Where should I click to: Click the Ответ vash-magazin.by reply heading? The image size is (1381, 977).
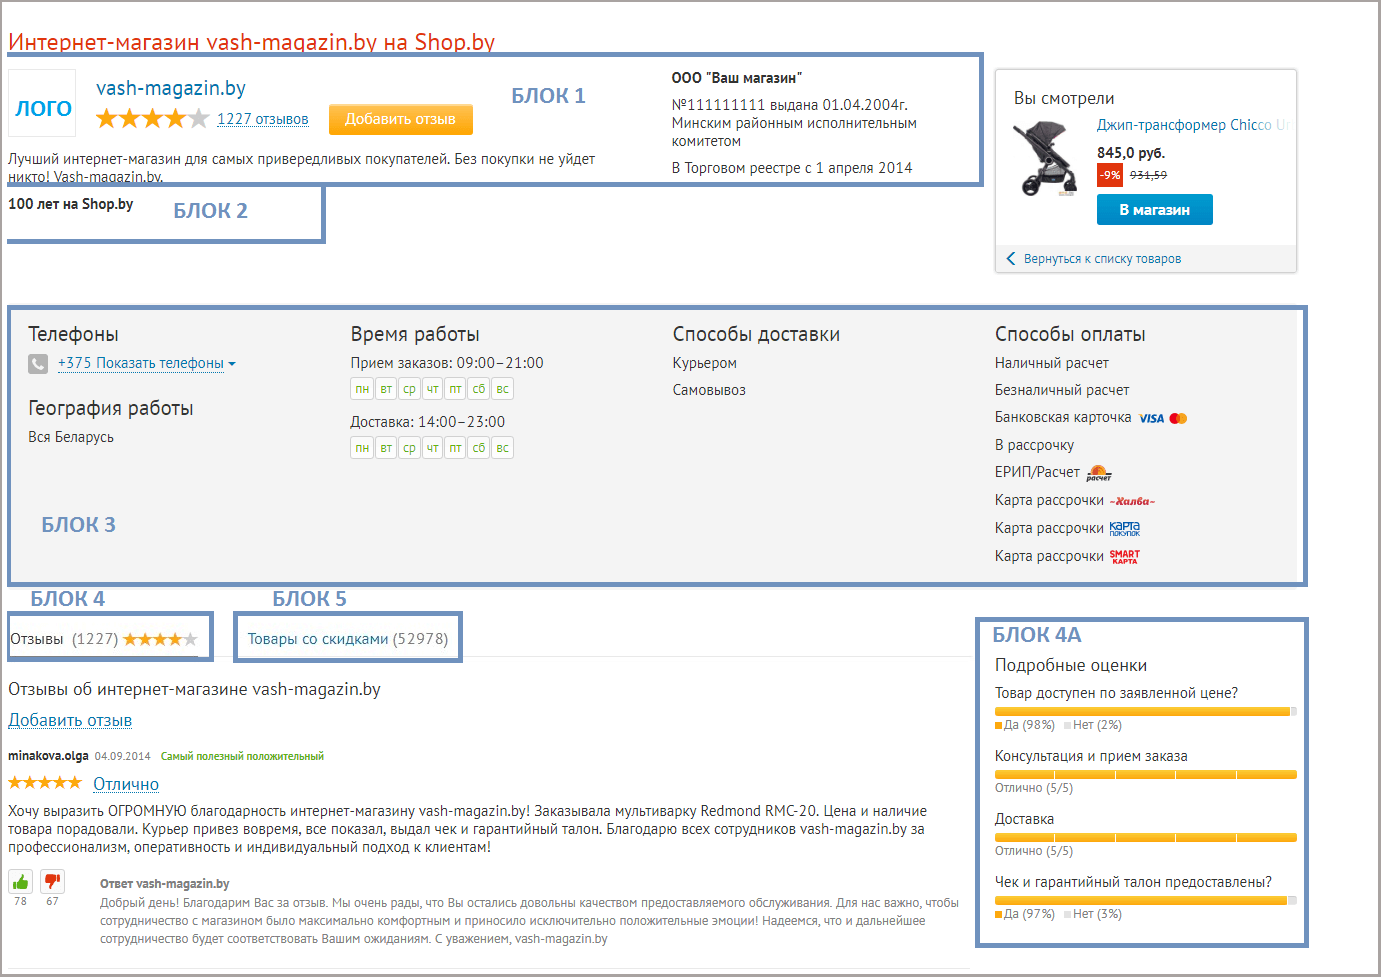pos(165,884)
